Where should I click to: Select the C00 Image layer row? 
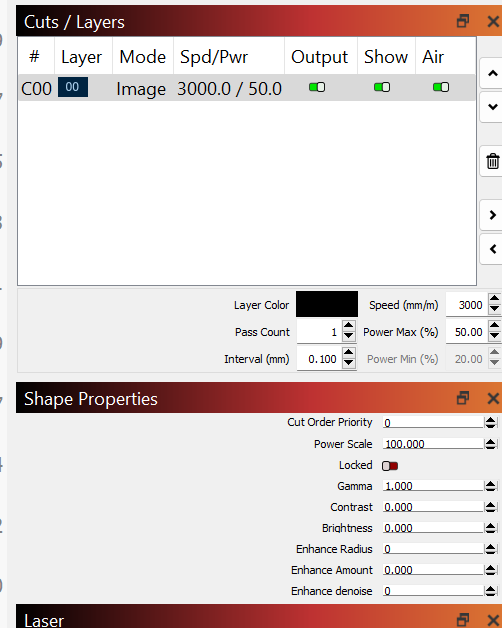click(x=247, y=88)
